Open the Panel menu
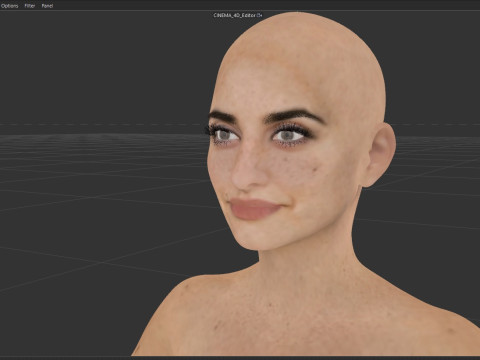Screen dimensions: 480x360 47,6
